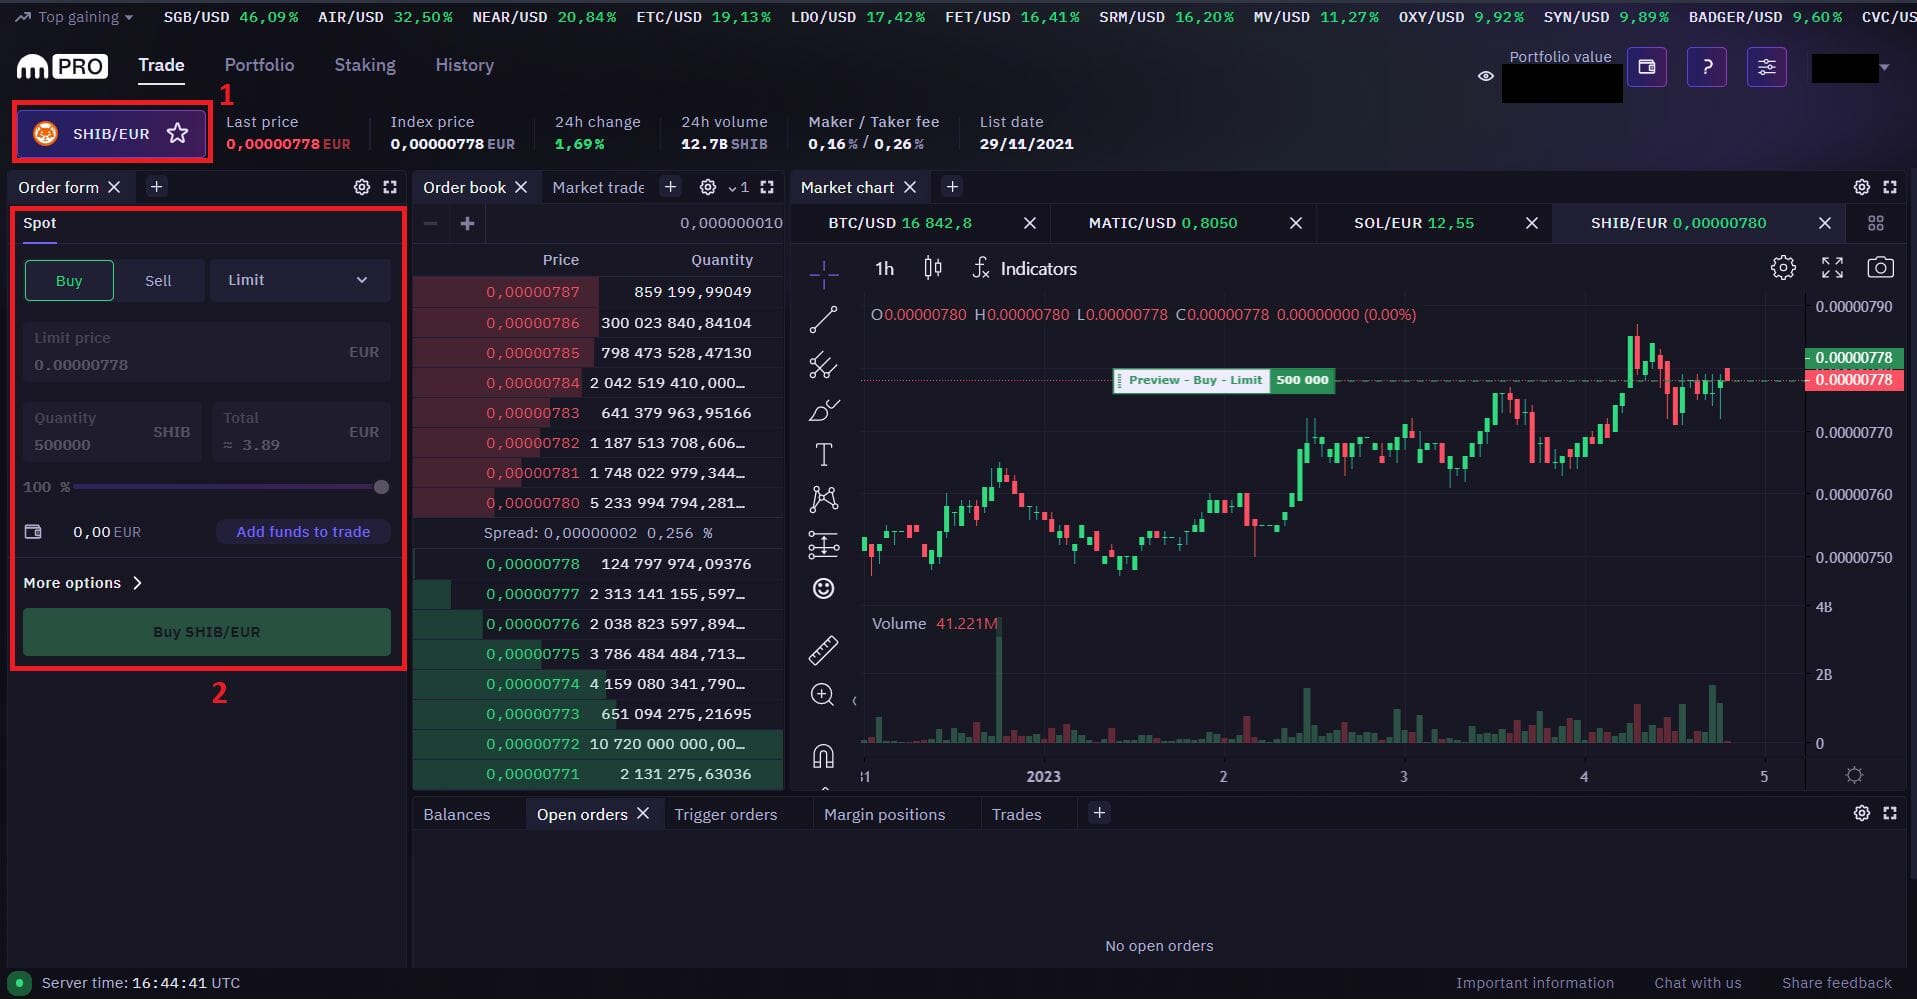
Task: Switch to the Margin positions tab
Action: pos(884,814)
